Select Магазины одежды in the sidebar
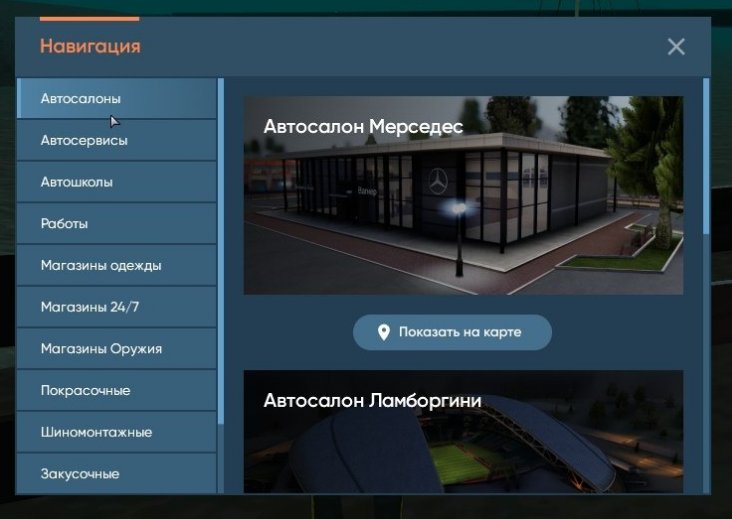This screenshot has width=732, height=519. click(x=117, y=265)
